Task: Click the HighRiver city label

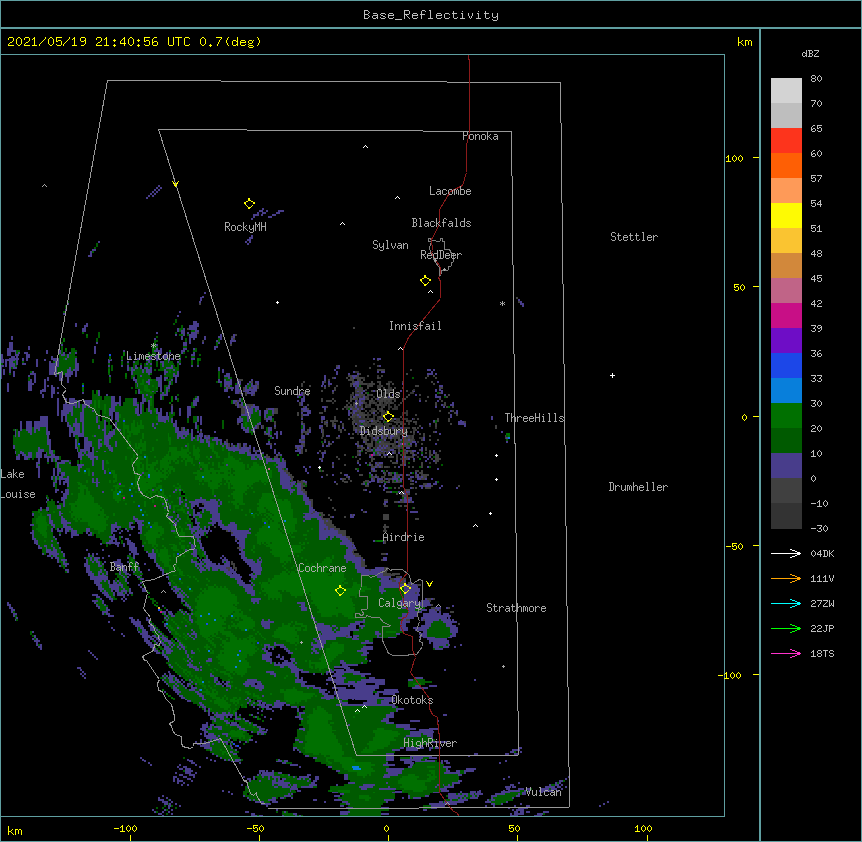Action: 430,743
